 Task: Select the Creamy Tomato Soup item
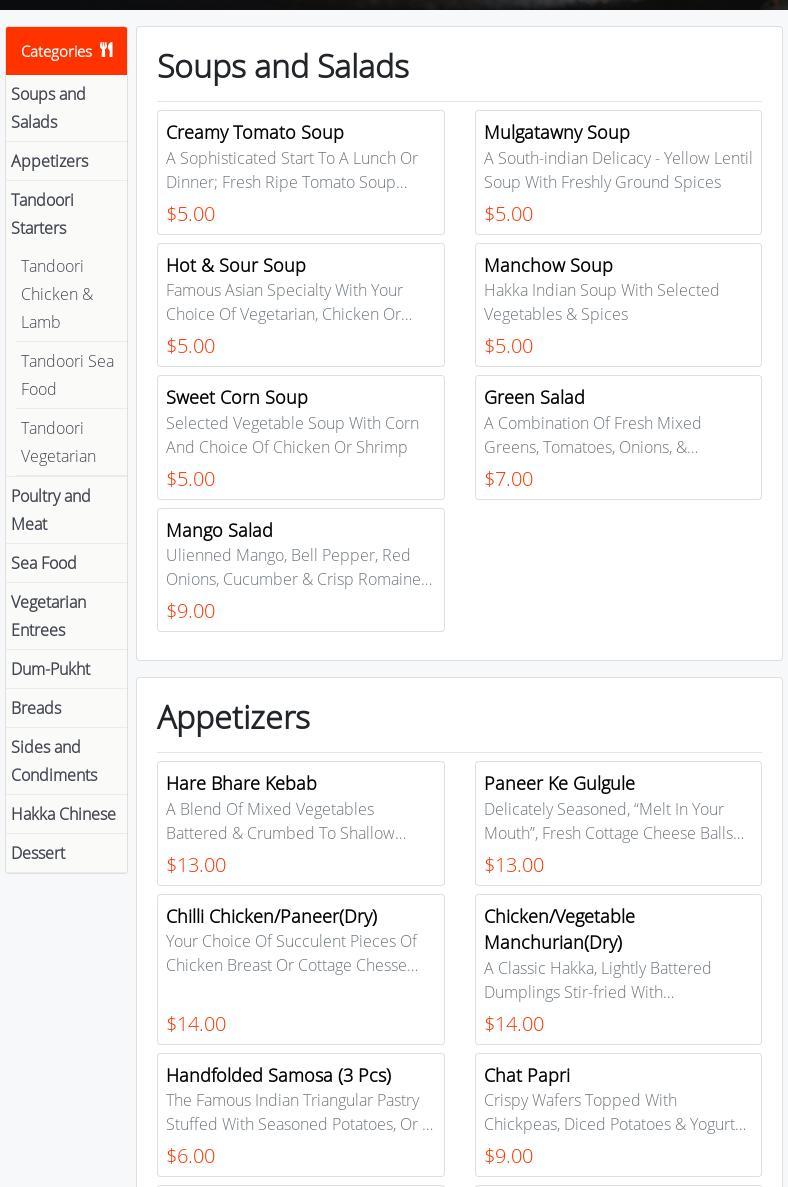pyautogui.click(x=300, y=172)
